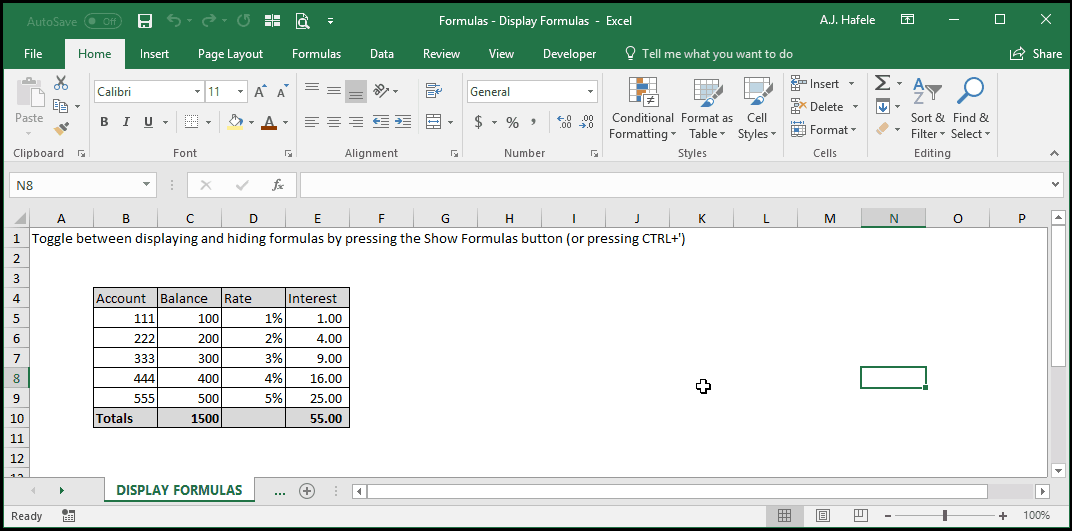Click the Clear eraser icon
The width and height of the screenshot is (1072, 531).
click(883, 128)
